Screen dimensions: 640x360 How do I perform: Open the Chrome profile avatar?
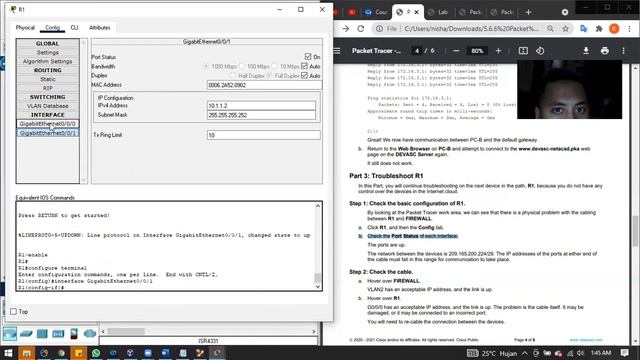614,29
